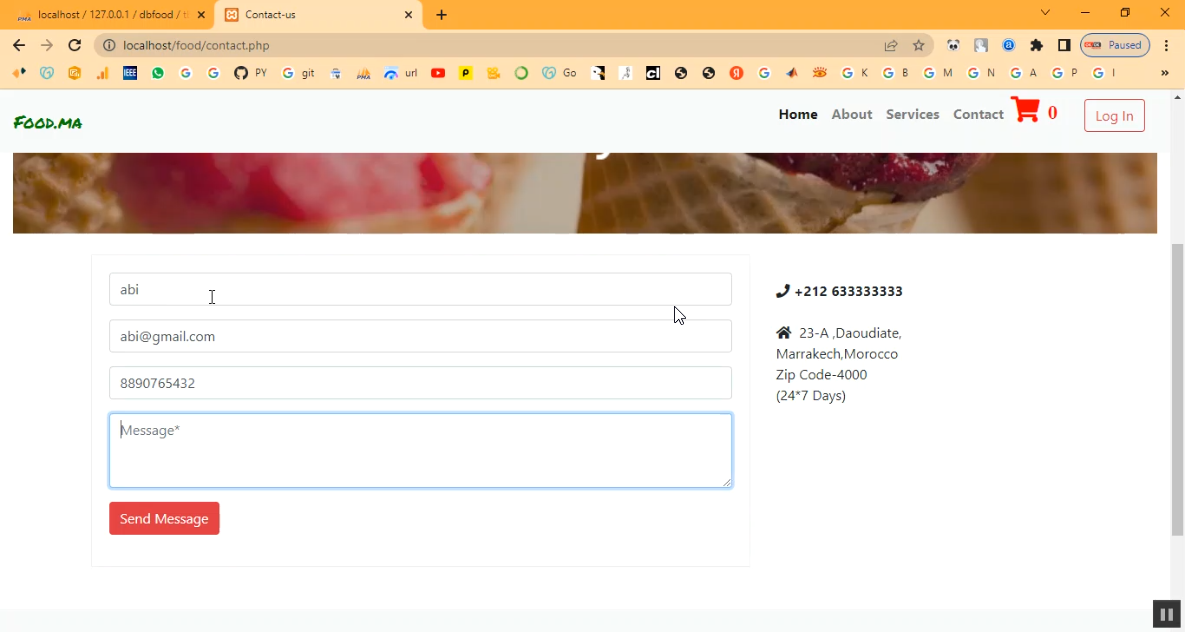1185x632 pixels.
Task: Click into the Message textarea
Action: click(x=420, y=451)
